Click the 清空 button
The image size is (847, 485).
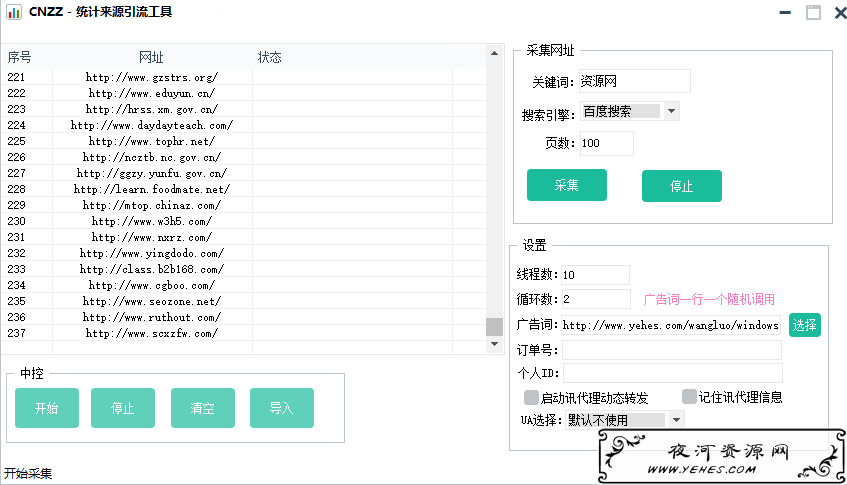click(203, 408)
